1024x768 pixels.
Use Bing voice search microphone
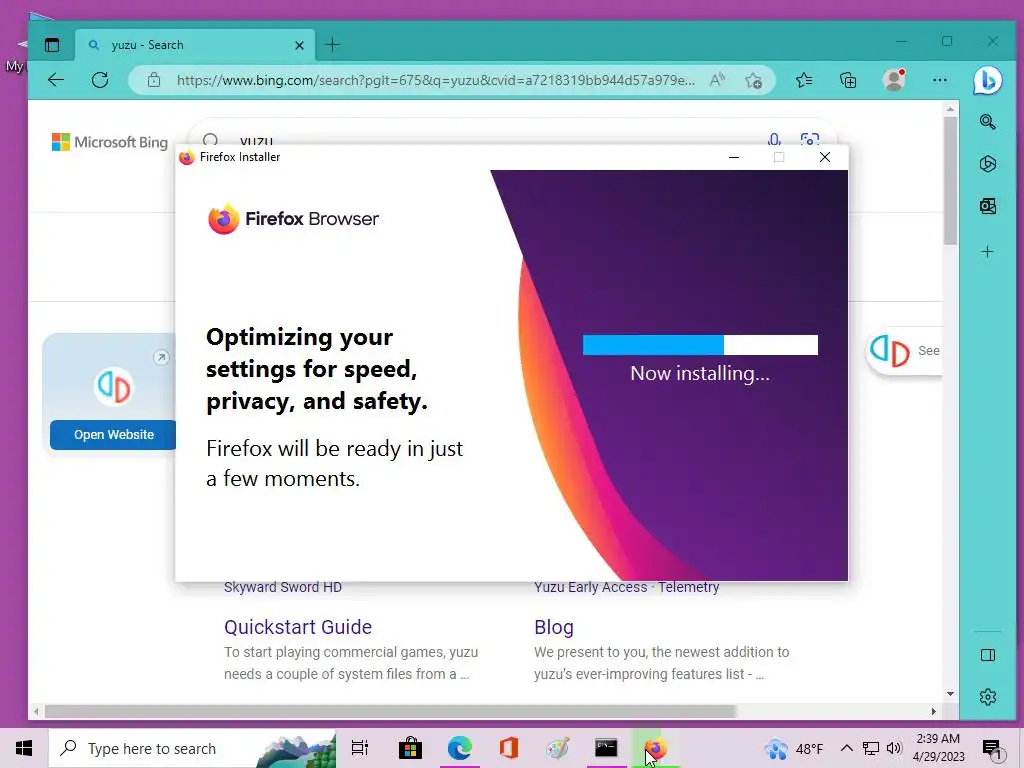(774, 138)
